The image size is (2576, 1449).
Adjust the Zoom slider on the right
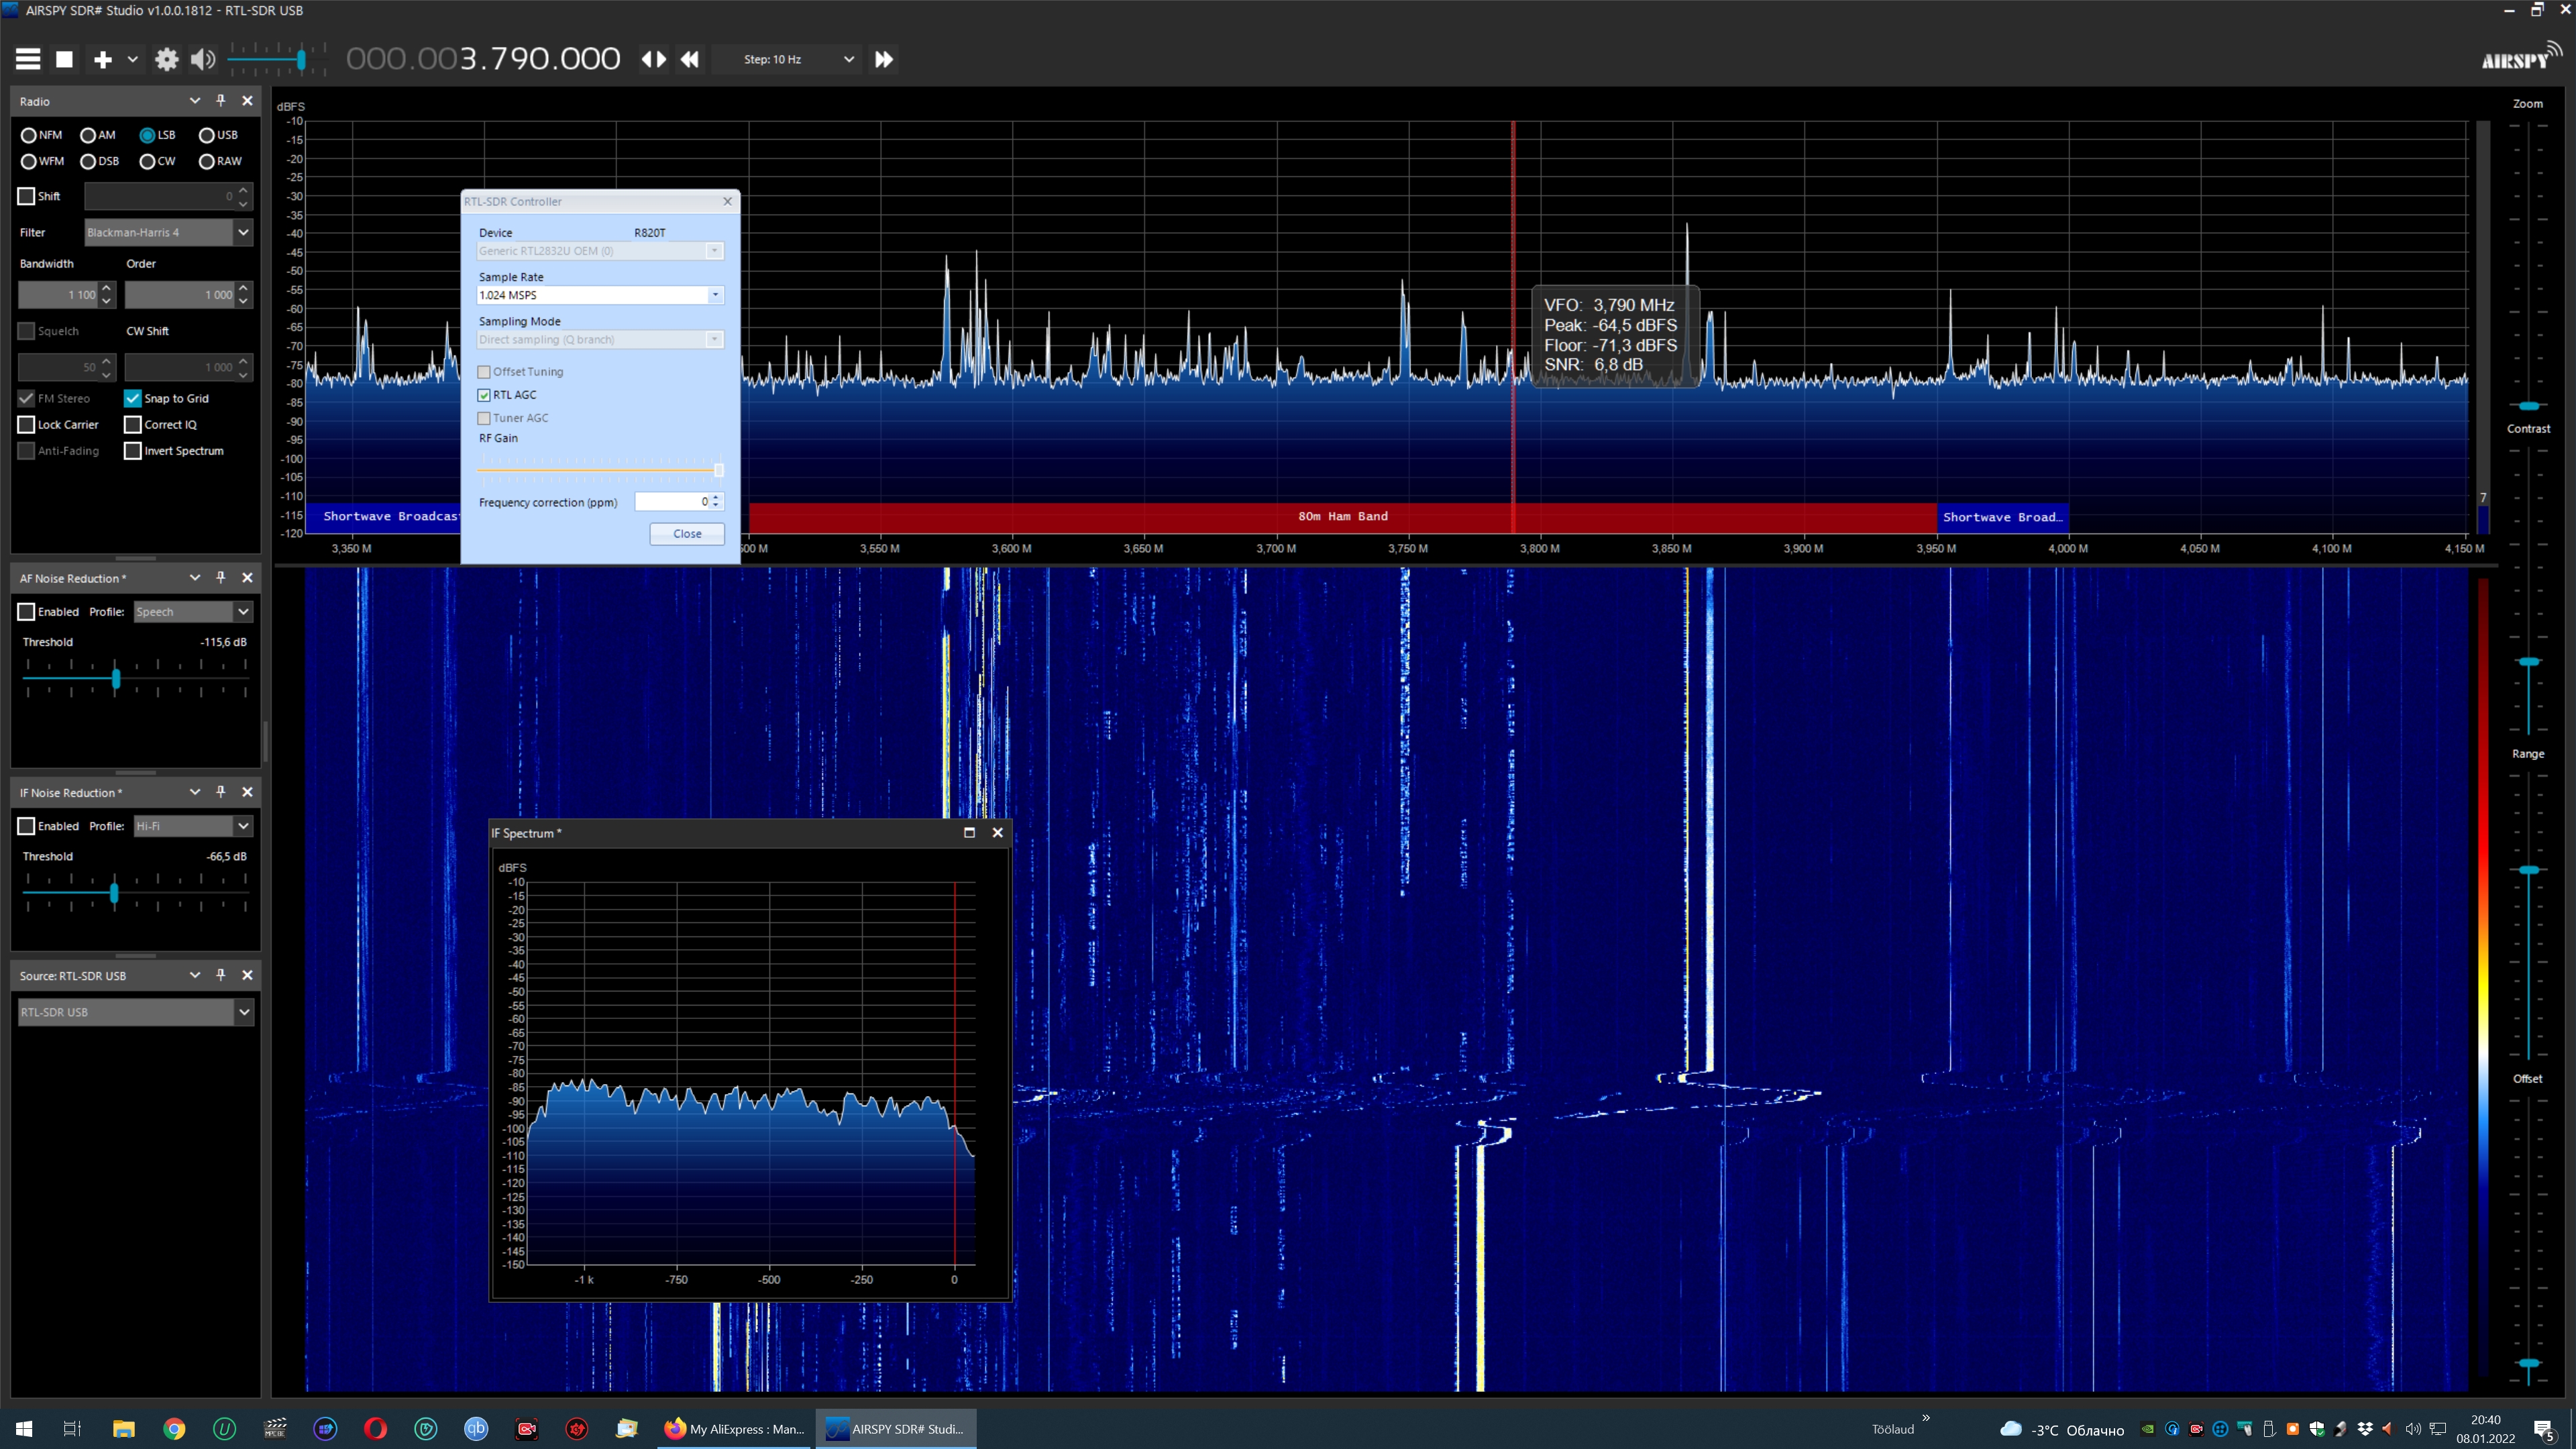coord(2528,406)
